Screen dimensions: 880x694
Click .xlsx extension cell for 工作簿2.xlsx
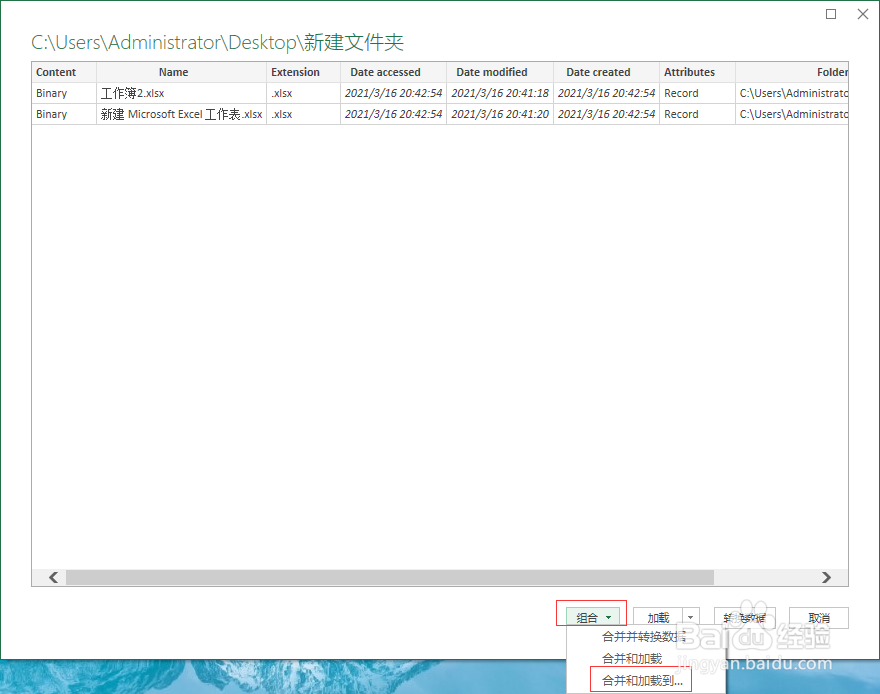point(303,93)
